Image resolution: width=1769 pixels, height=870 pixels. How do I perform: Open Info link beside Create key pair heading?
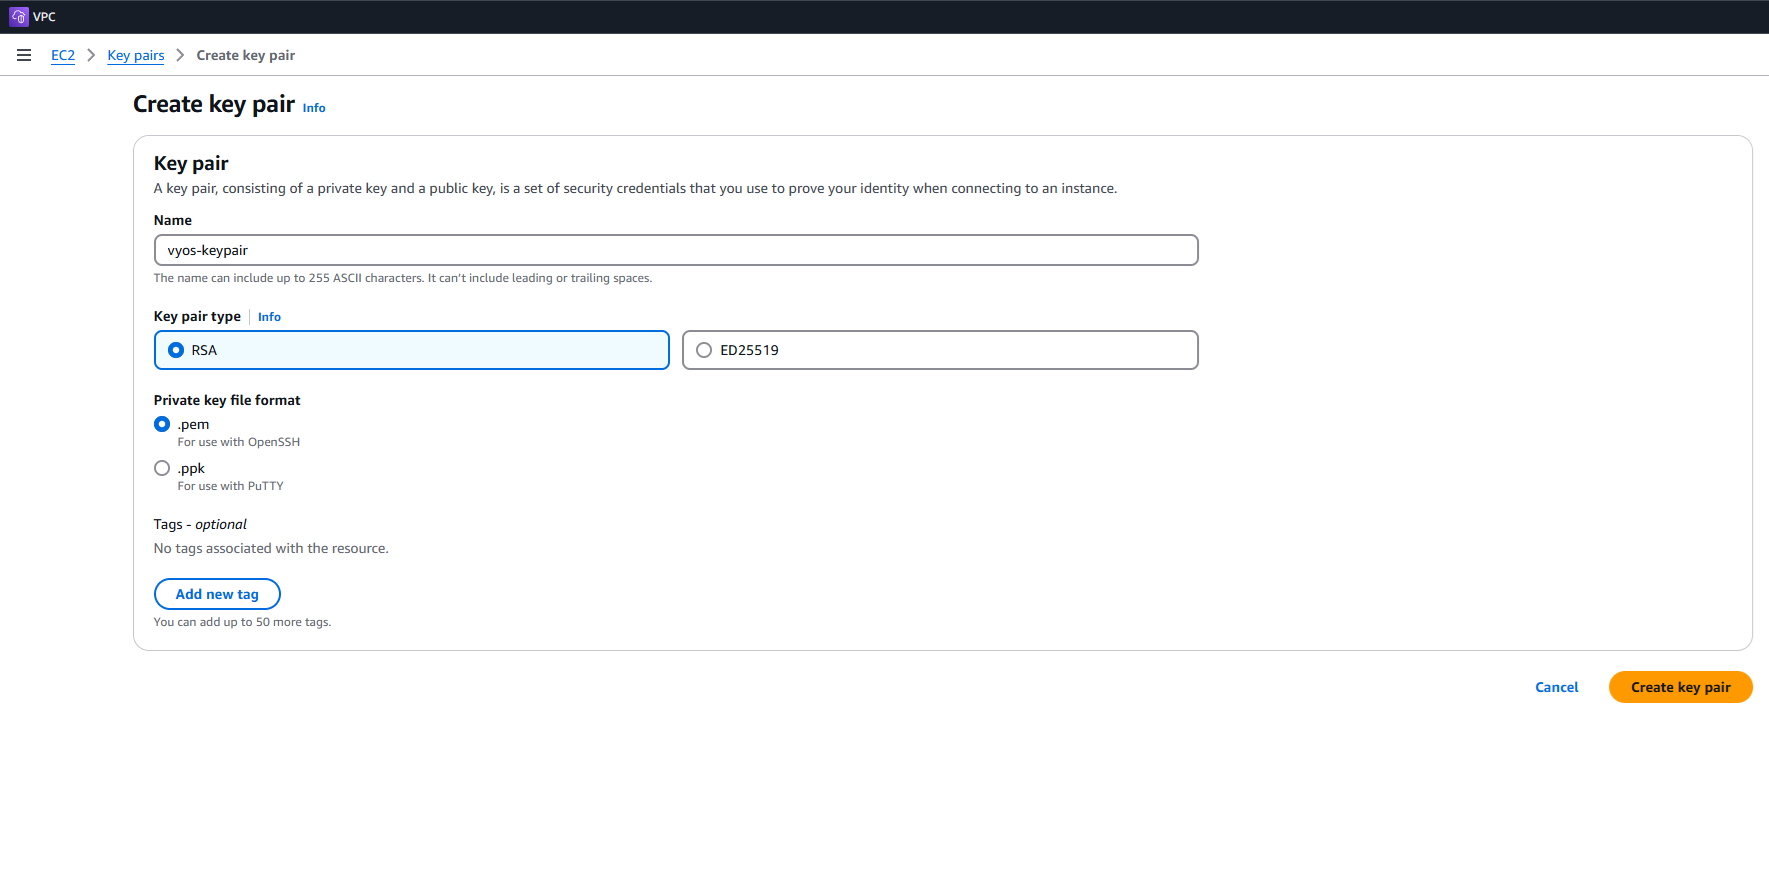point(314,108)
